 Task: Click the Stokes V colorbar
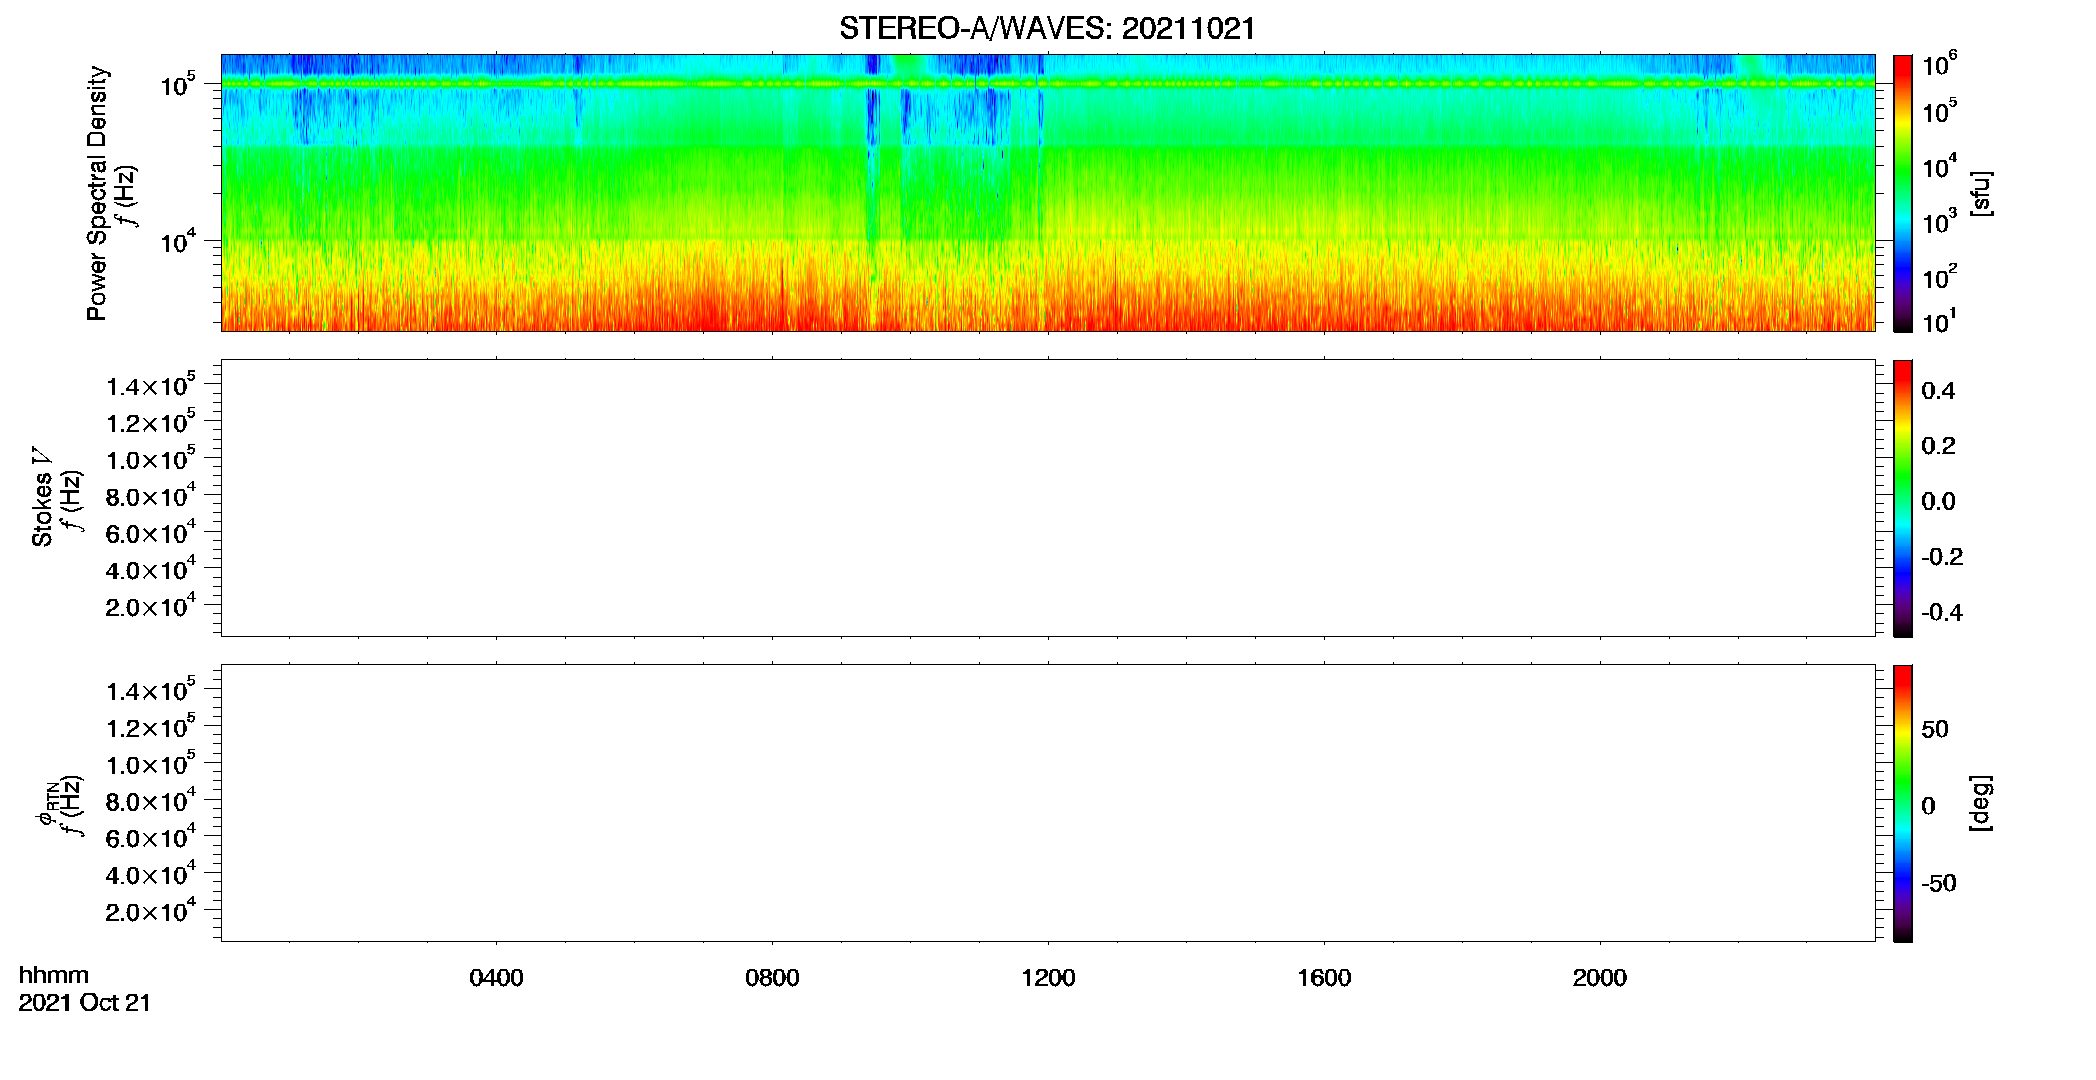(1903, 498)
